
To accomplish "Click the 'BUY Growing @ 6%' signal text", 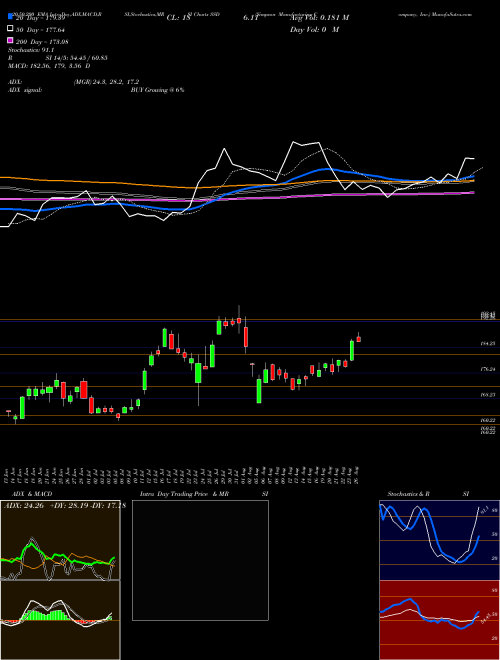I will [x=157, y=90].
